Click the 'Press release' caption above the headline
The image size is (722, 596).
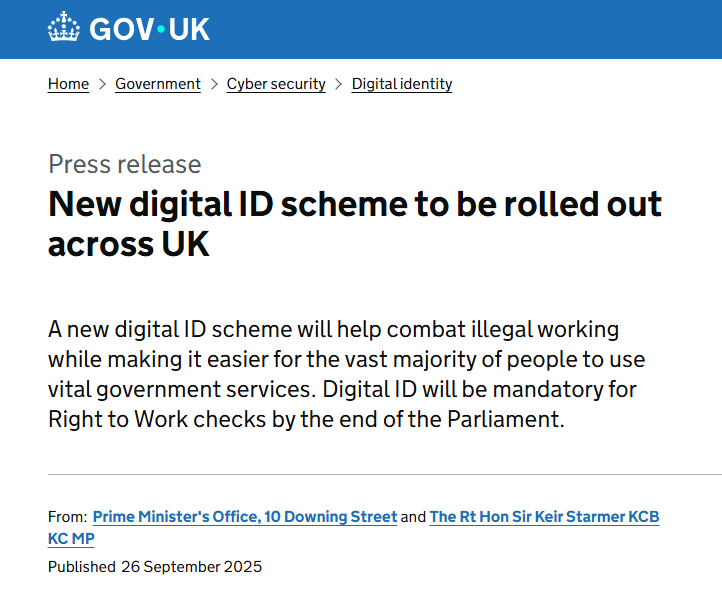click(125, 164)
